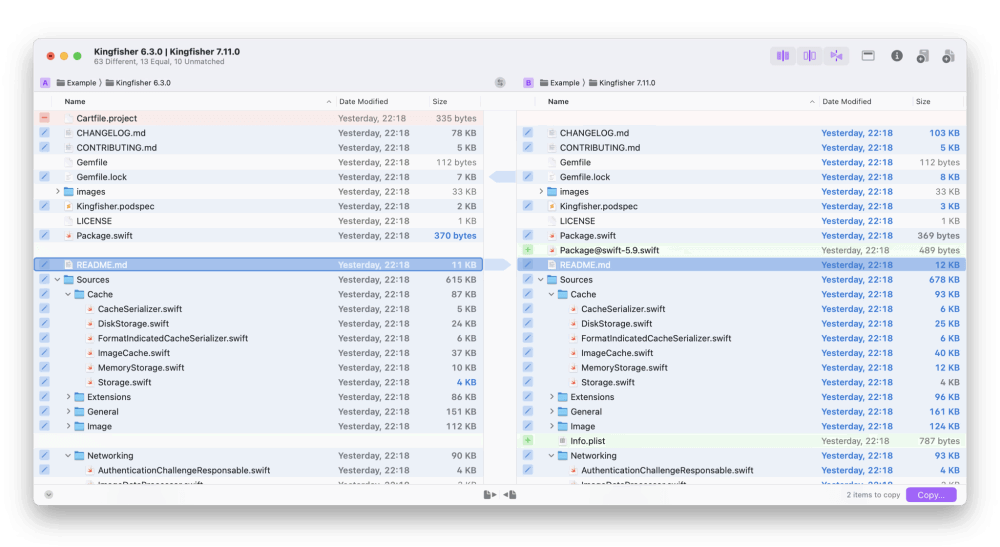This screenshot has width=1000, height=547.
Task: Open the window panel layout icon
Action: [x=868, y=56]
